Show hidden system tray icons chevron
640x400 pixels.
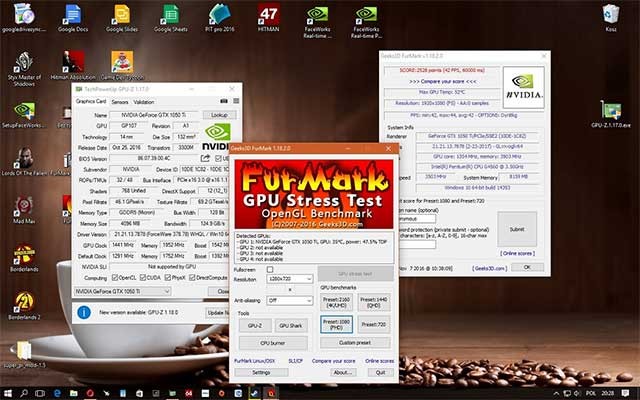pyautogui.click(x=556, y=393)
